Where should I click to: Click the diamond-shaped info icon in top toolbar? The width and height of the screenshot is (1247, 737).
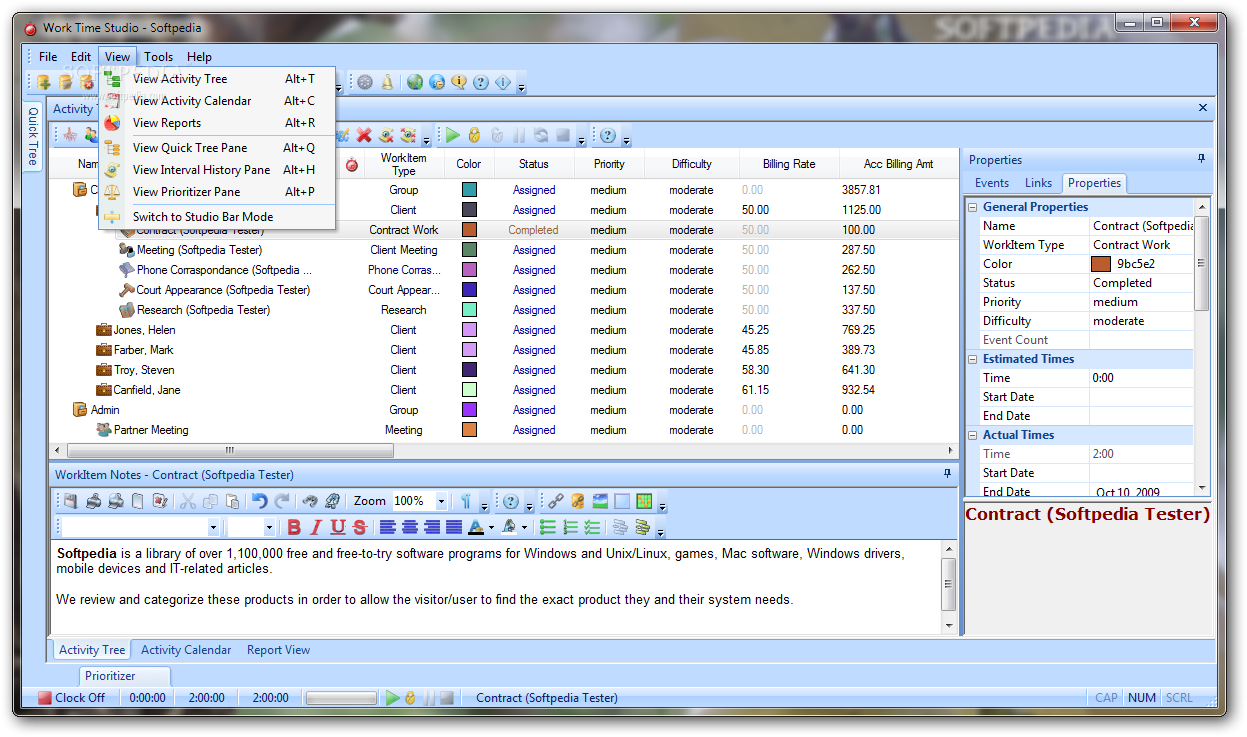tap(503, 82)
